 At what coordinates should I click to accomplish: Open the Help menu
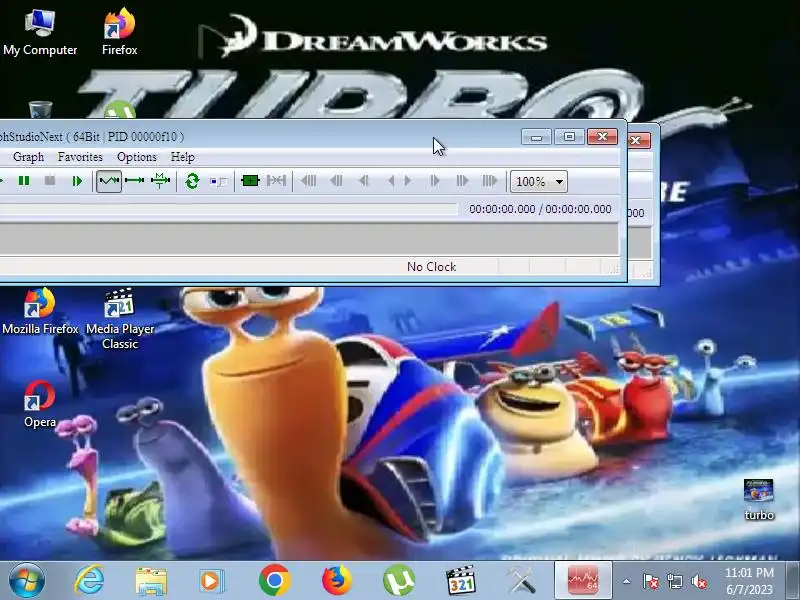click(x=183, y=157)
